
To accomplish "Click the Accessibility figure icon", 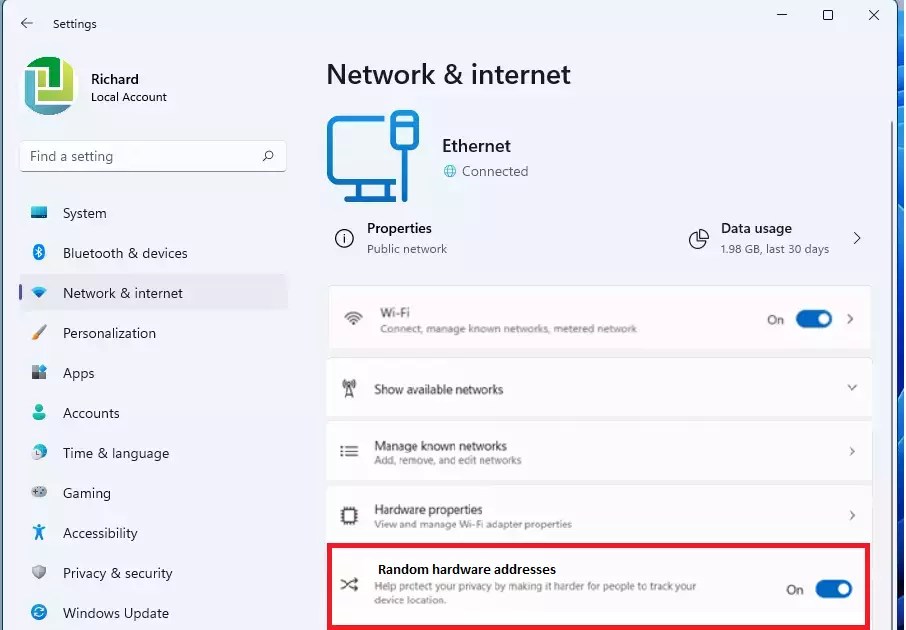I will point(39,533).
